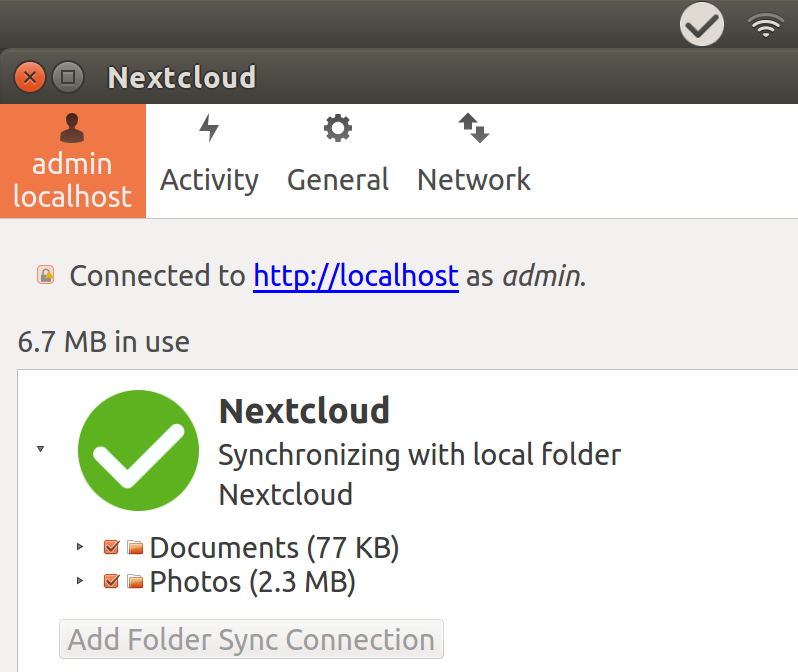The image size is (798, 672).
Task: Uncheck the Documents folder checkbox
Action: (112, 548)
